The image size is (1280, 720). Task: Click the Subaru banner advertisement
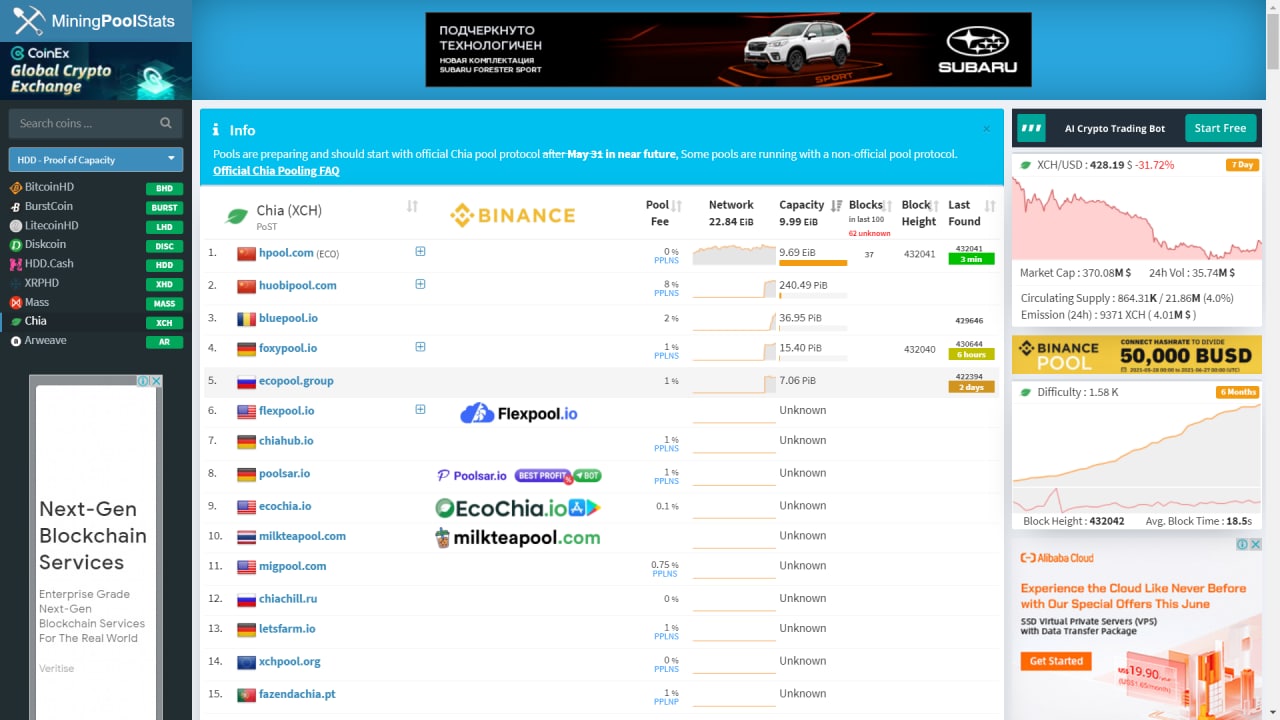pos(728,50)
